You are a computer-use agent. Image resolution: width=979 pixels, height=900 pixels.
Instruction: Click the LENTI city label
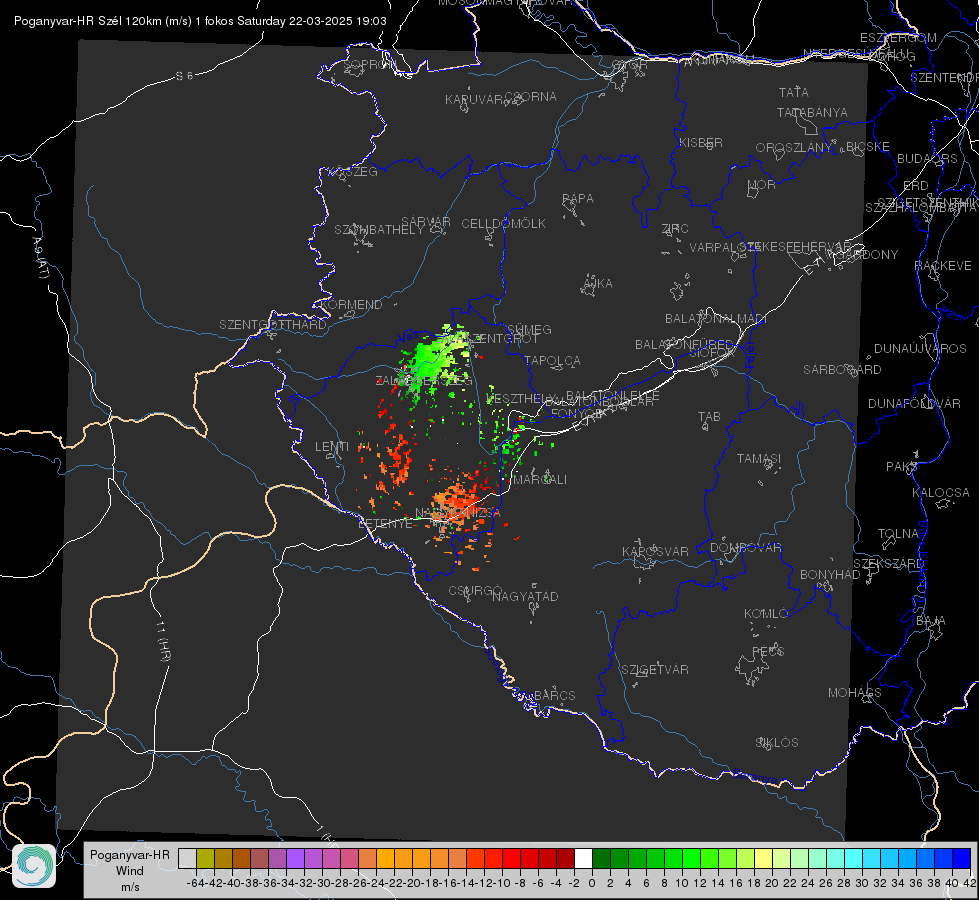coord(332,447)
